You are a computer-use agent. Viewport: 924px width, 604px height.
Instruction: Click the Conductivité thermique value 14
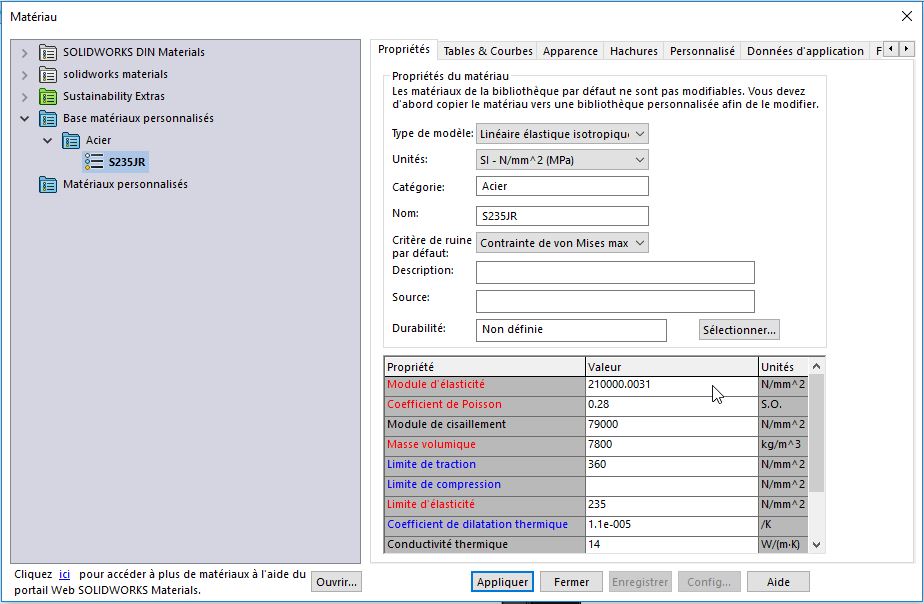672,545
